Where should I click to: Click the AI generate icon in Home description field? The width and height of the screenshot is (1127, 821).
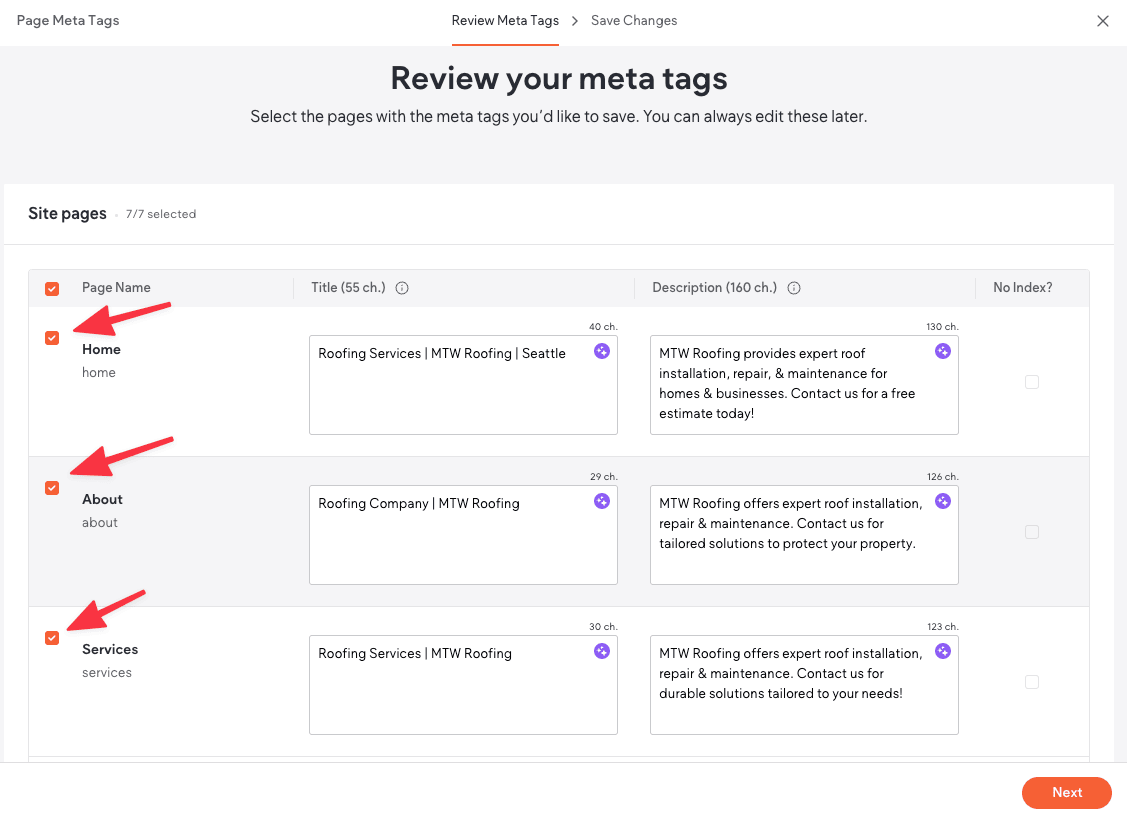pyautogui.click(x=942, y=351)
